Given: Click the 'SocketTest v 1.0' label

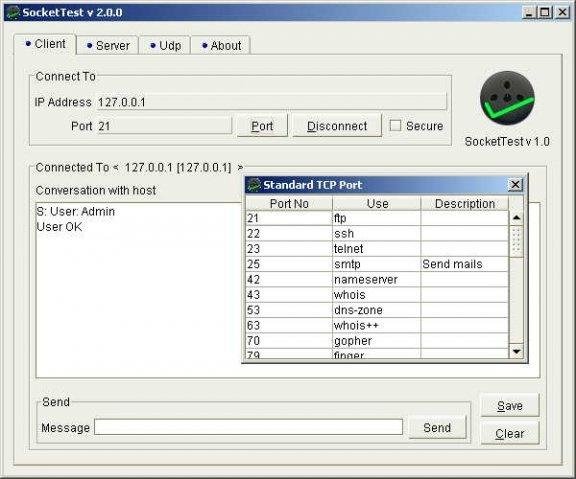Looking at the screenshot, I should pos(507,141).
